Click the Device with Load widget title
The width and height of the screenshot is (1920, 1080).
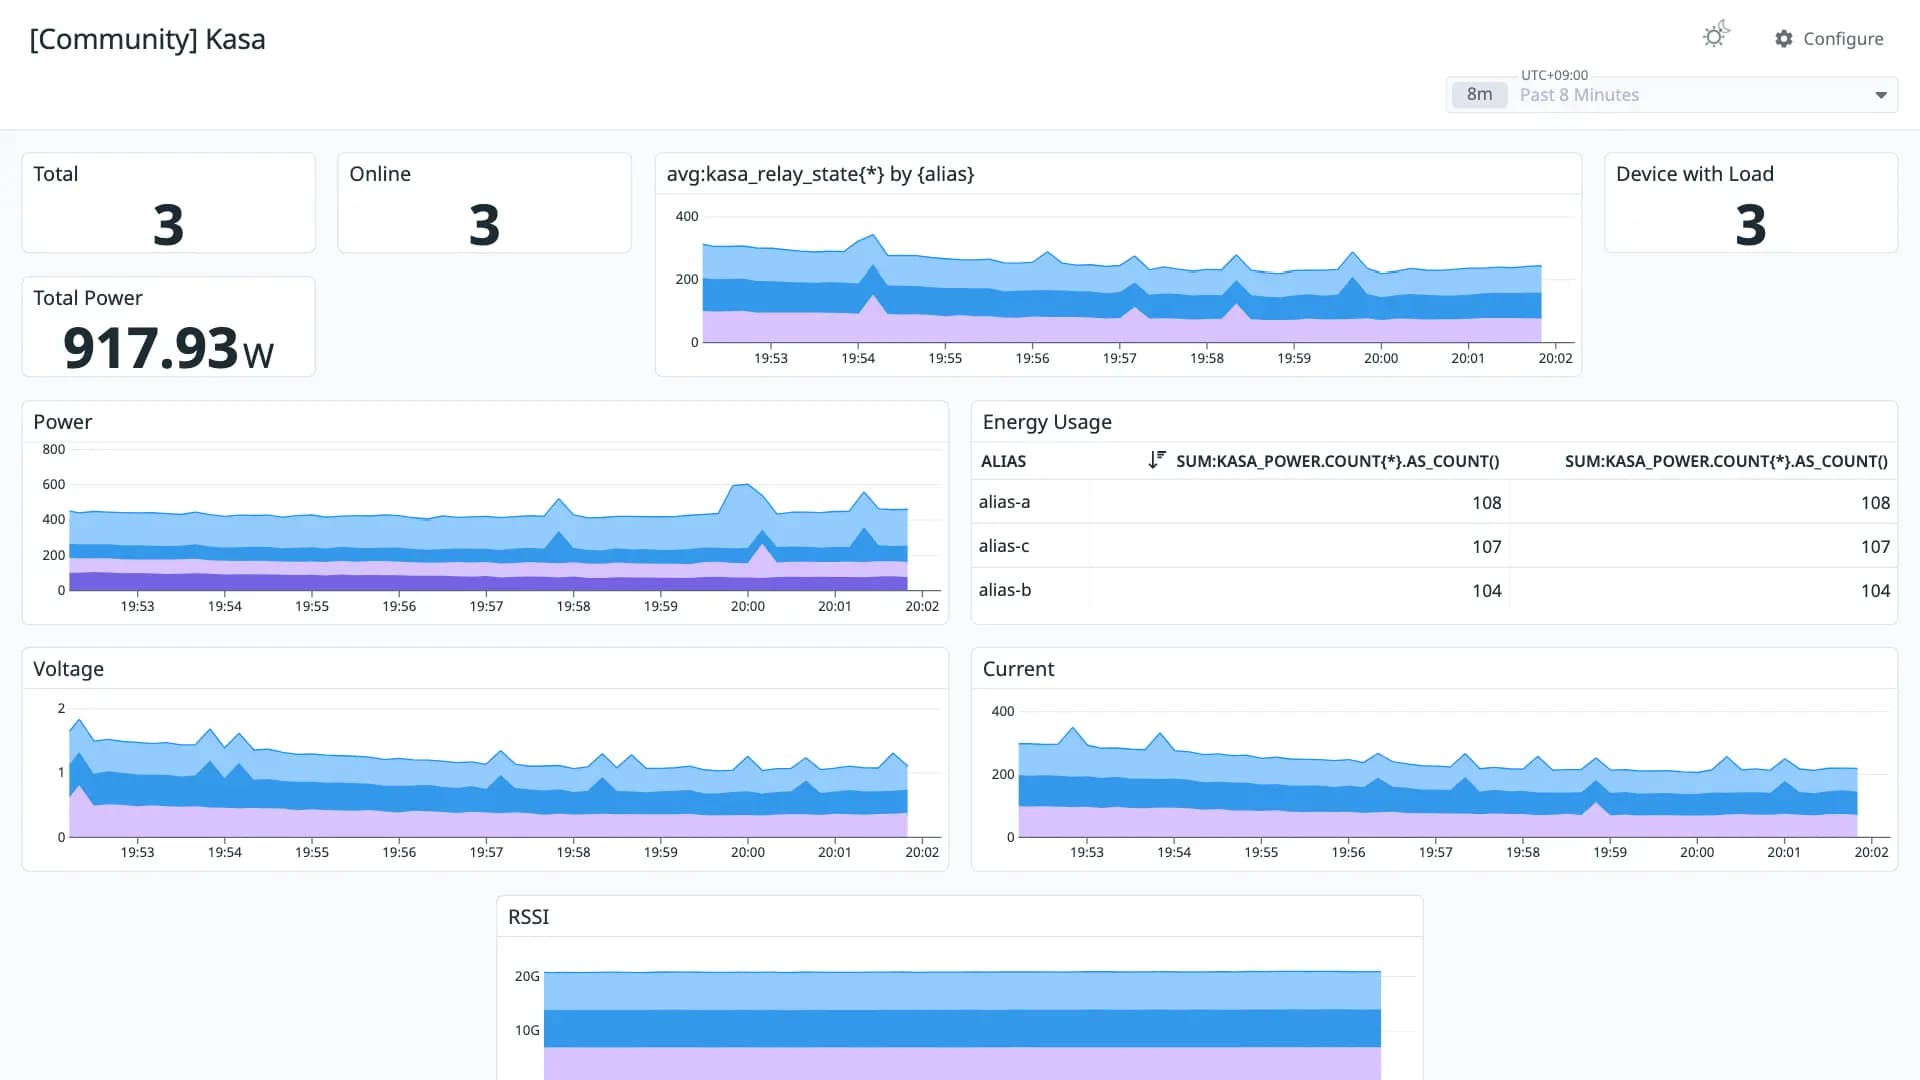pyautogui.click(x=1695, y=174)
